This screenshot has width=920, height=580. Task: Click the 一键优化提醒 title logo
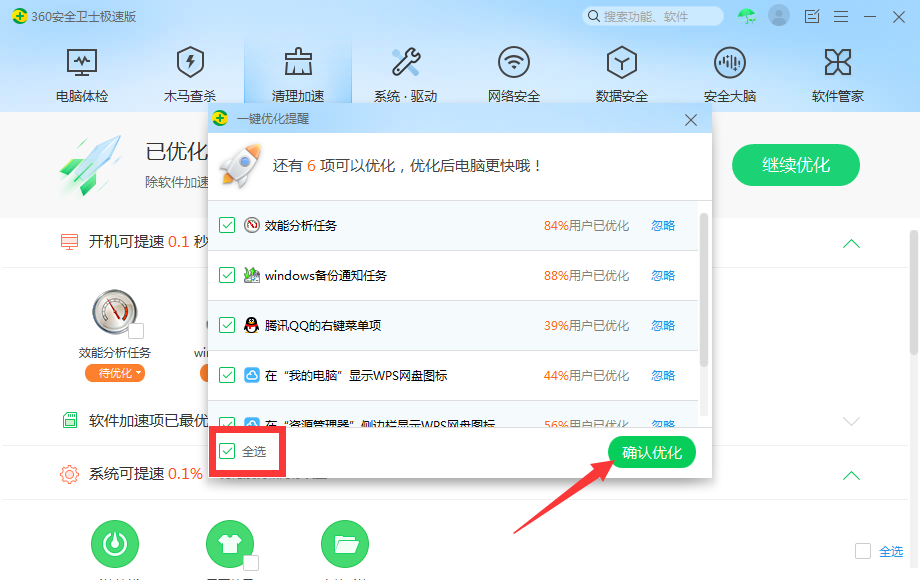point(221,118)
